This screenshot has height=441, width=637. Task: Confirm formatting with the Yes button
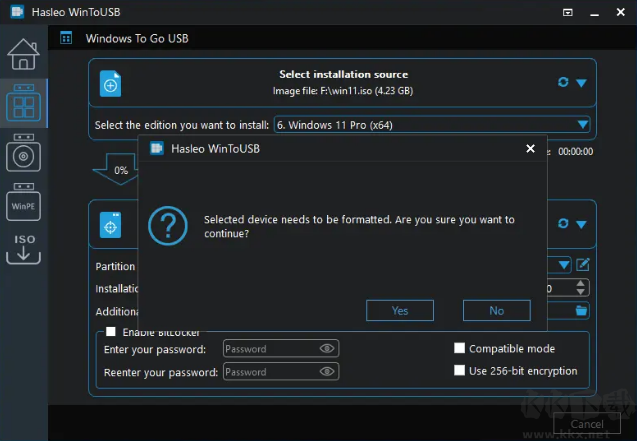(x=400, y=311)
